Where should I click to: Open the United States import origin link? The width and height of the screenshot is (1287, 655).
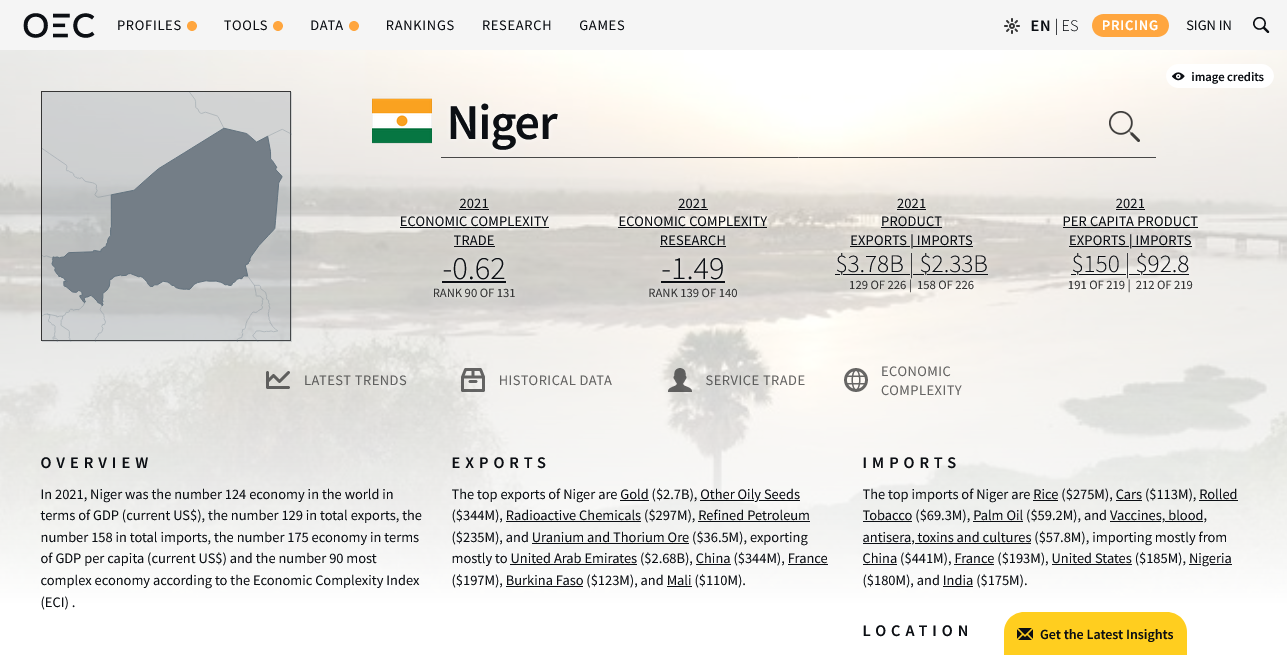pos(1092,558)
